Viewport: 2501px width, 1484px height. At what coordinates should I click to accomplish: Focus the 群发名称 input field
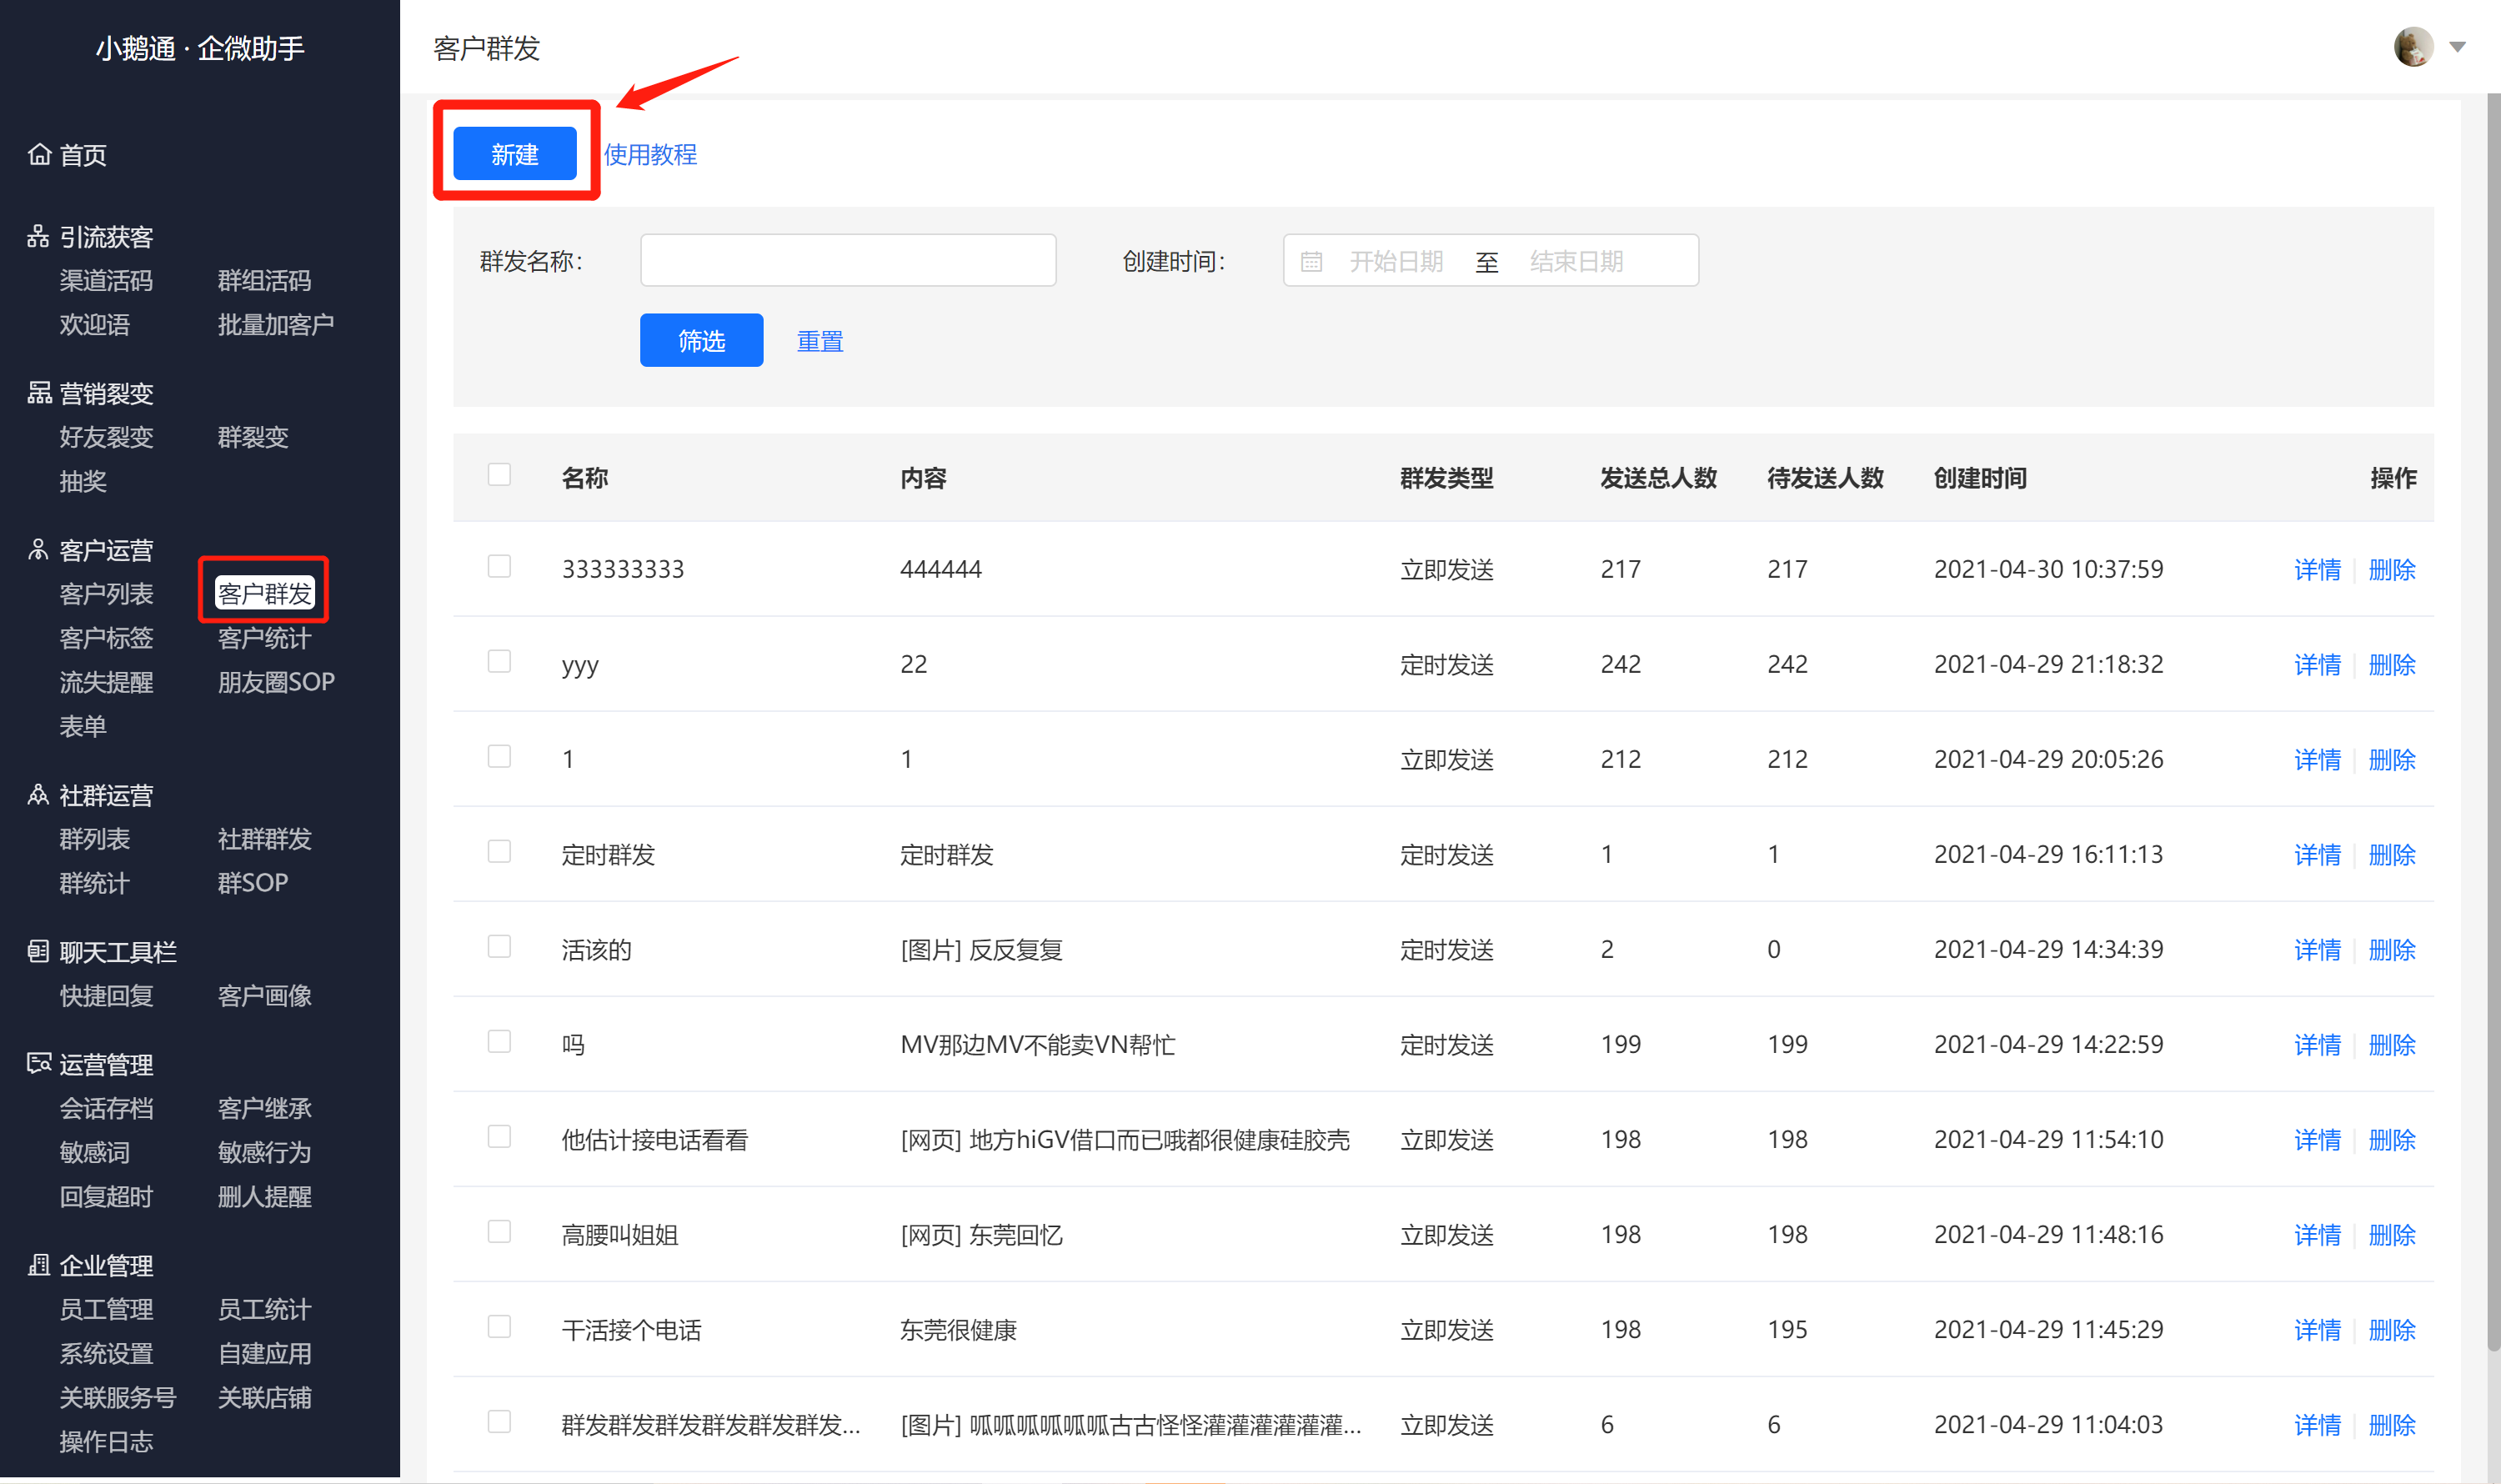(x=848, y=261)
